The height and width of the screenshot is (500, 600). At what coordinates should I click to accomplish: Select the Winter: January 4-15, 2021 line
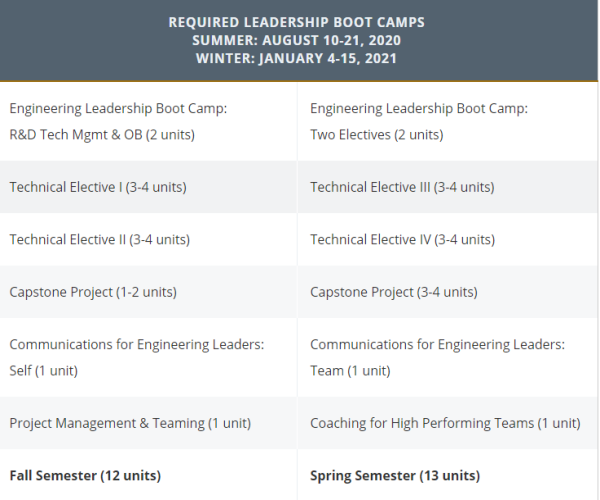coord(297,58)
